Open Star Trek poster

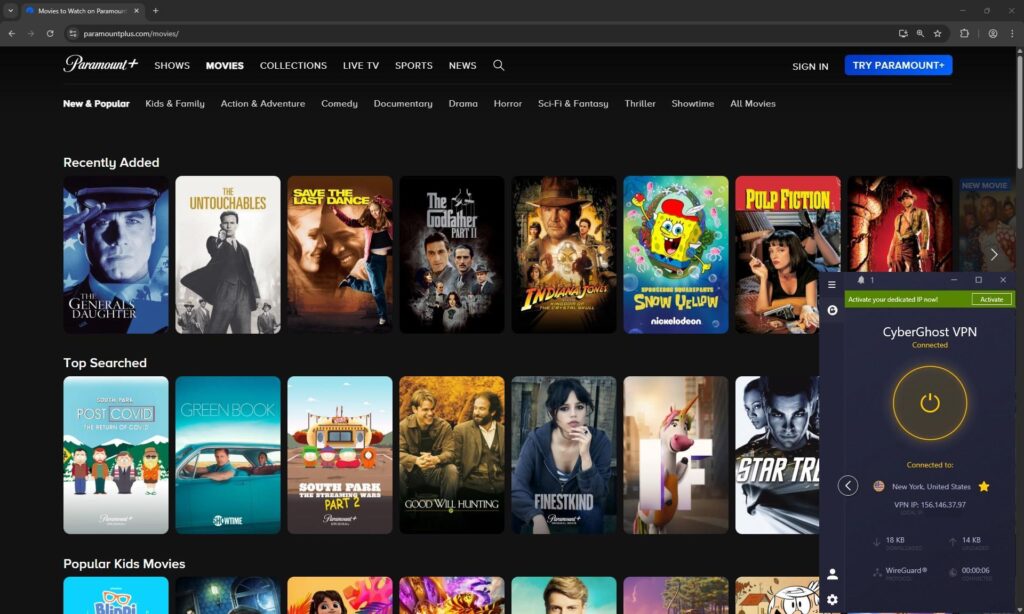pos(777,455)
